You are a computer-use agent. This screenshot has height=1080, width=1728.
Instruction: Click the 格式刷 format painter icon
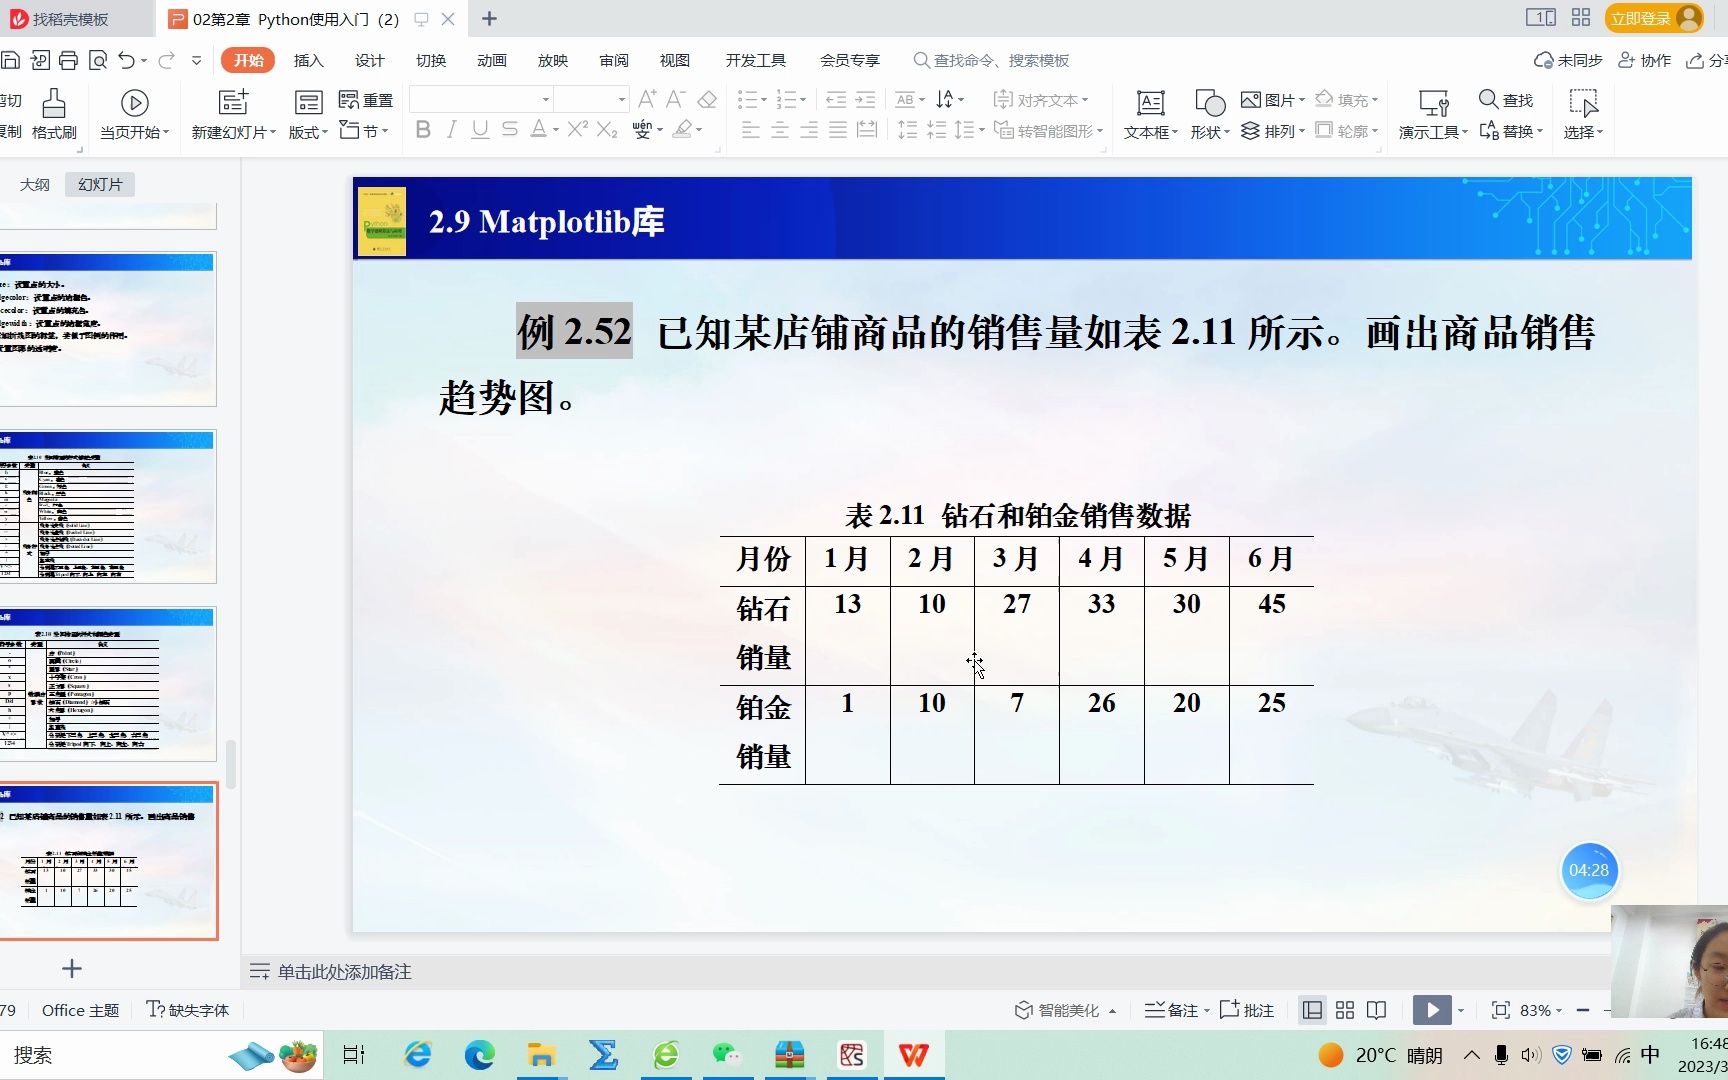53,113
